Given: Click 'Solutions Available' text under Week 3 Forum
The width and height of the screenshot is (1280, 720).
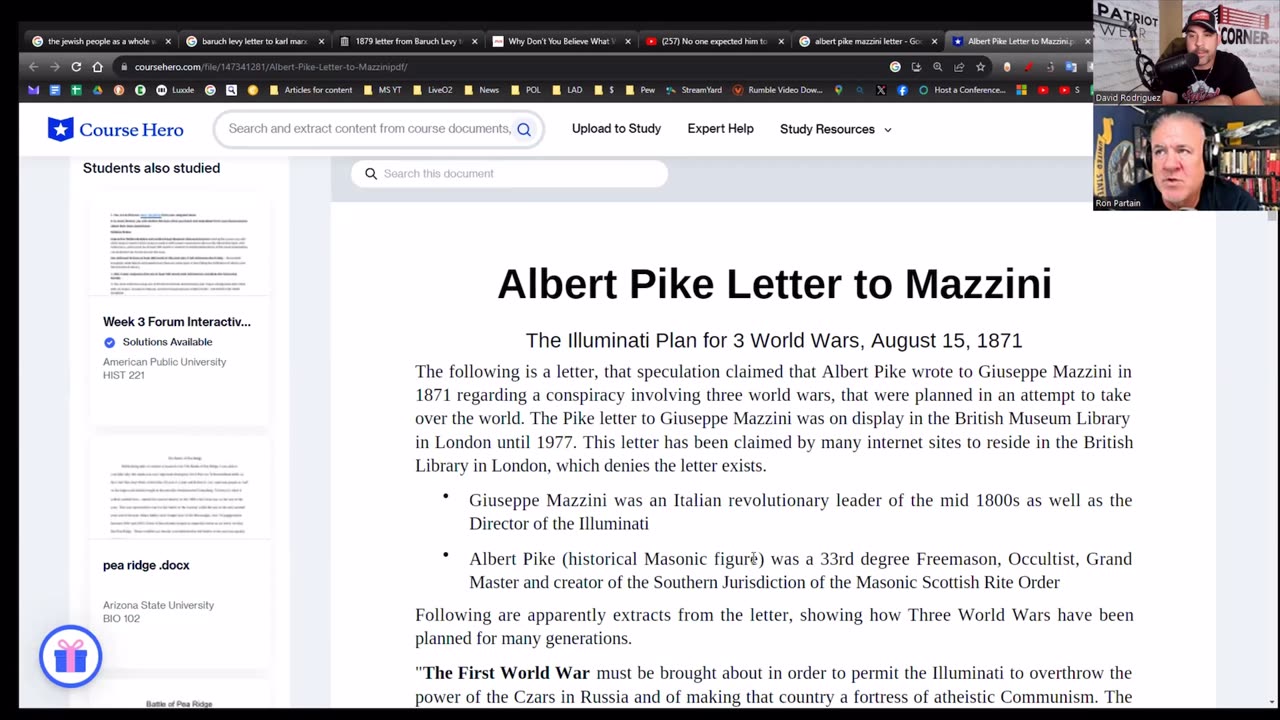Looking at the screenshot, I should pyautogui.click(x=167, y=342).
